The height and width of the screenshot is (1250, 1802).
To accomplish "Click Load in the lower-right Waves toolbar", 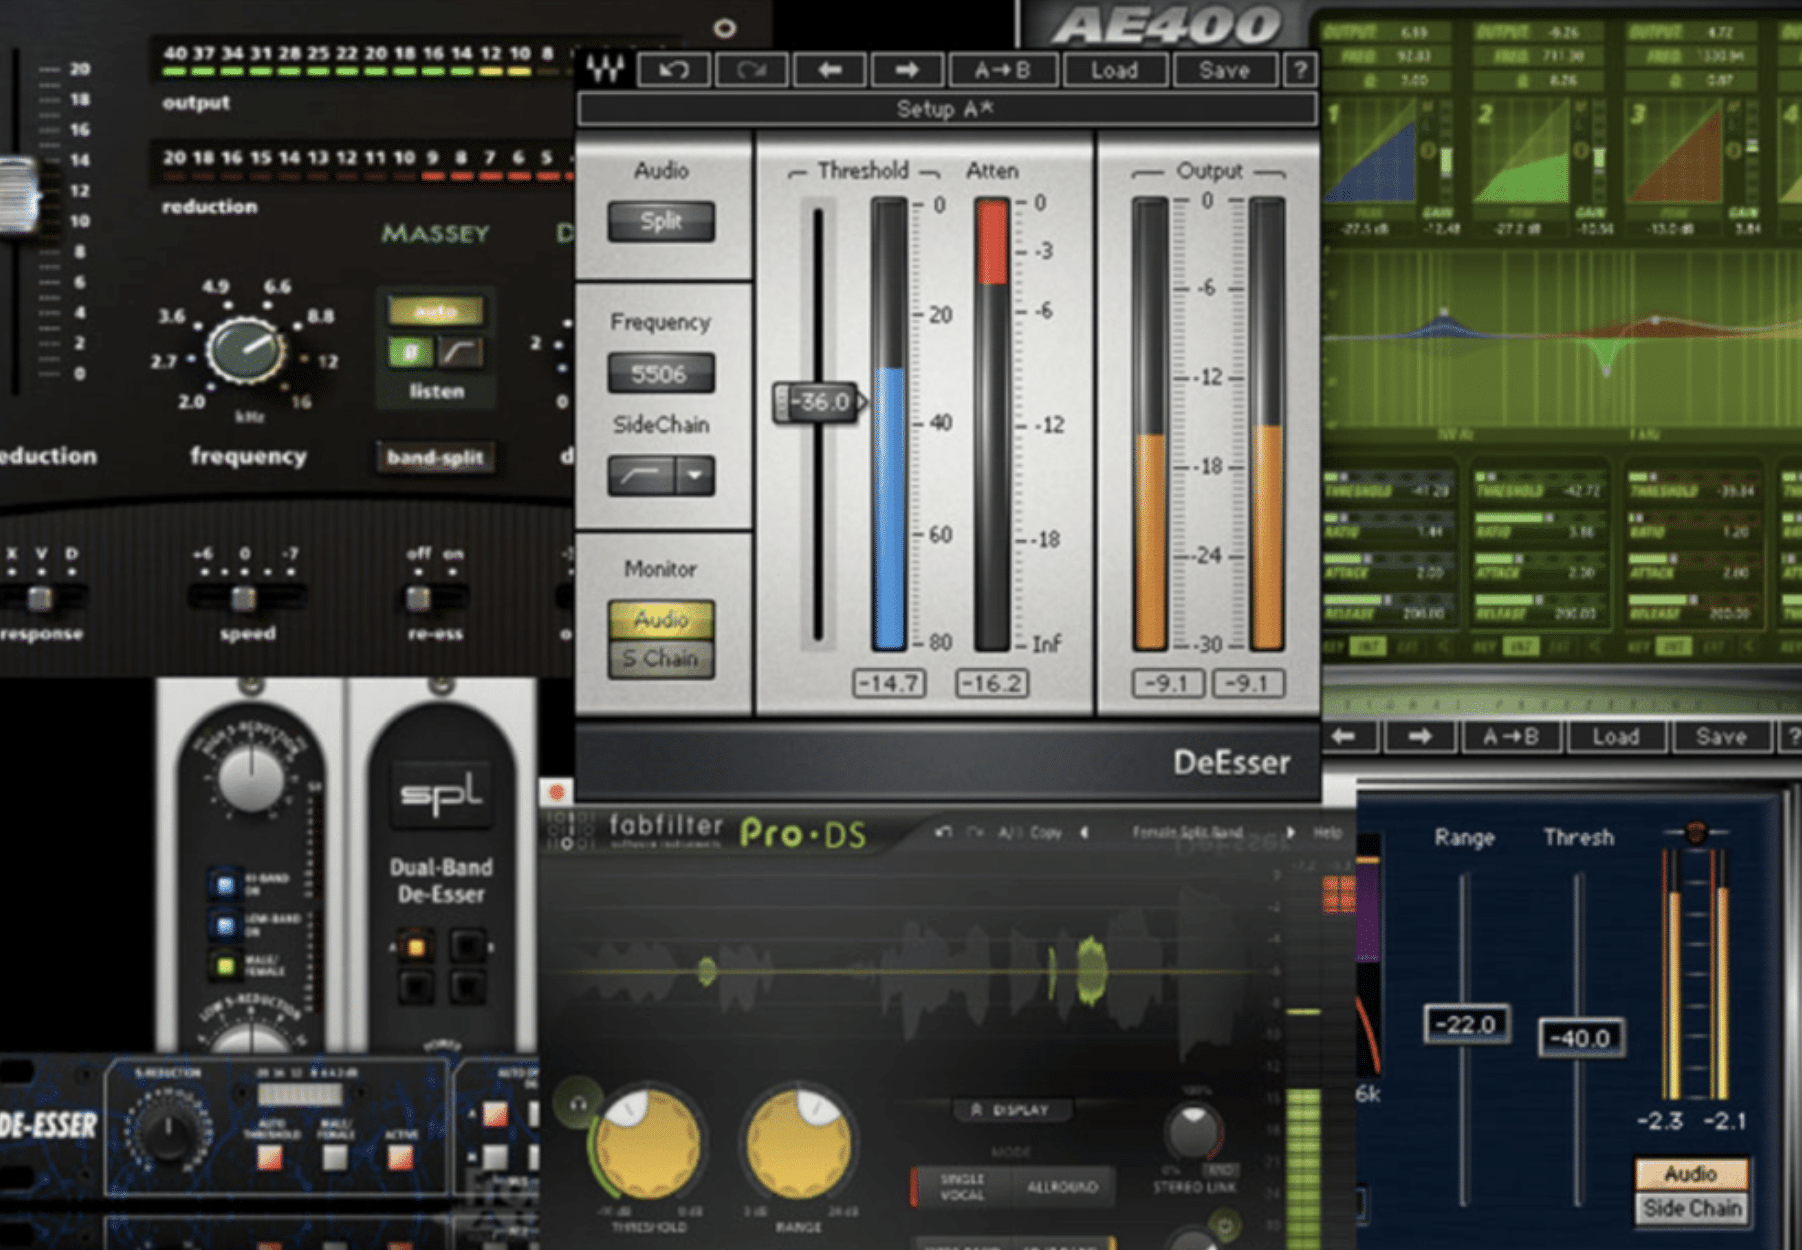I will pyautogui.click(x=1616, y=737).
